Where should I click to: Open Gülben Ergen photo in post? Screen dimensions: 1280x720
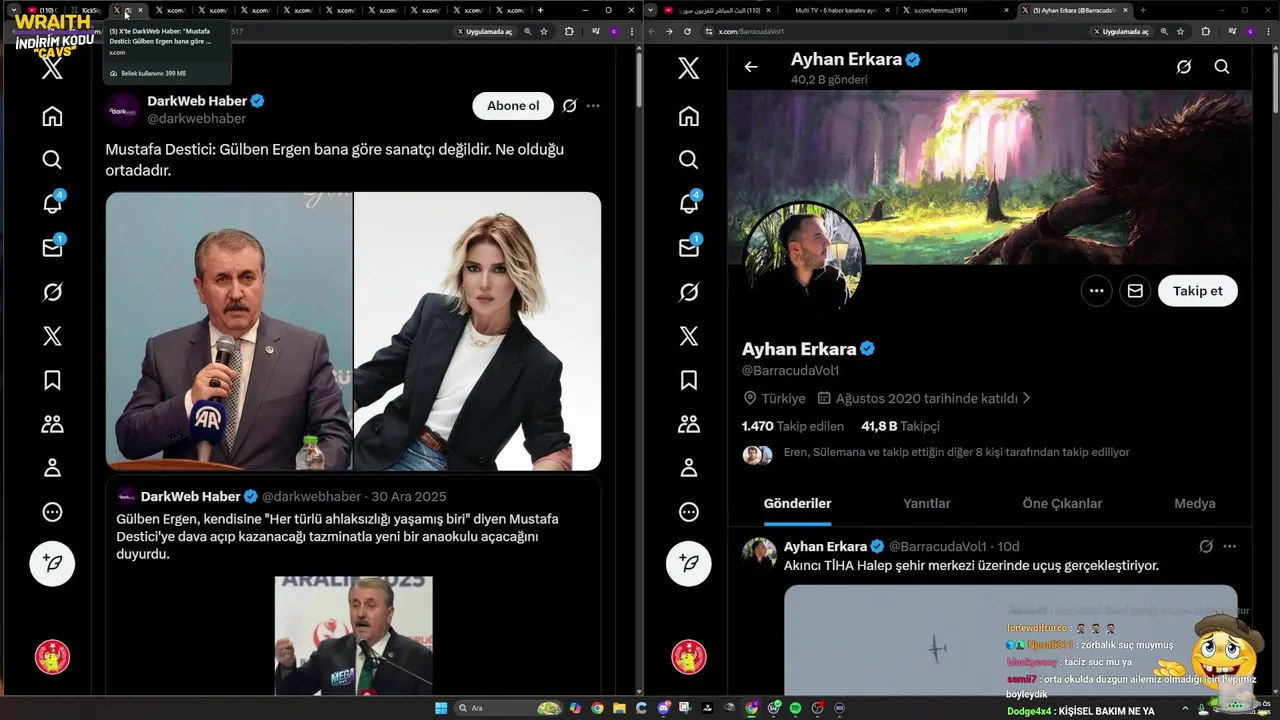(478, 331)
